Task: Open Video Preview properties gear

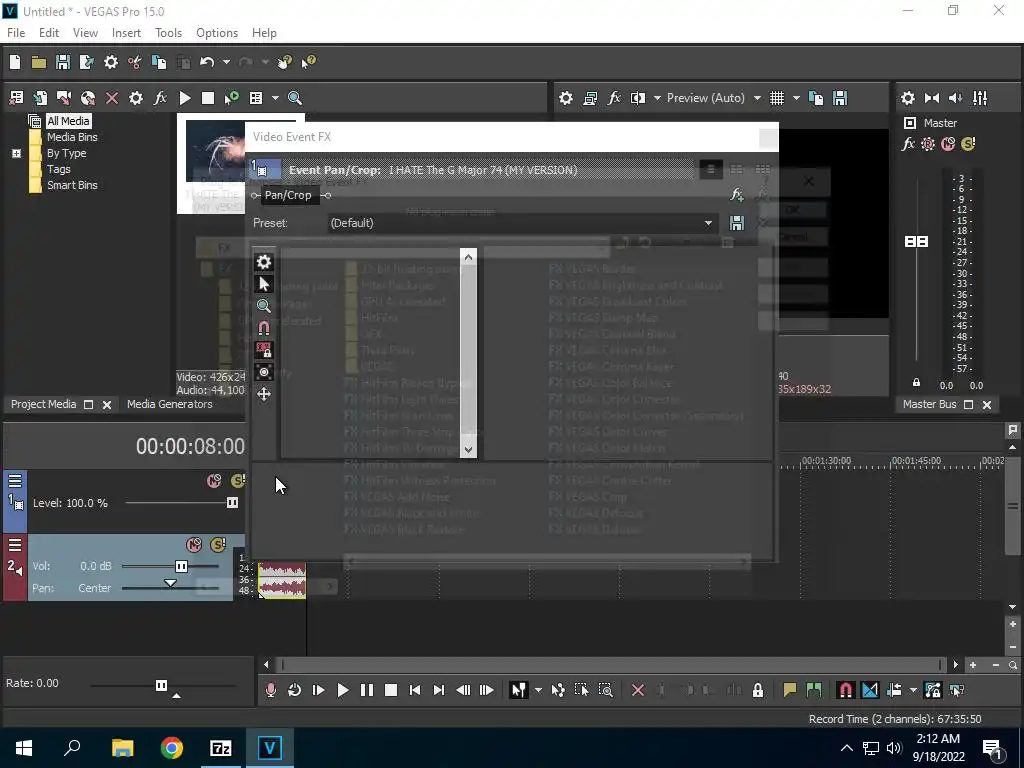Action: click(x=566, y=98)
